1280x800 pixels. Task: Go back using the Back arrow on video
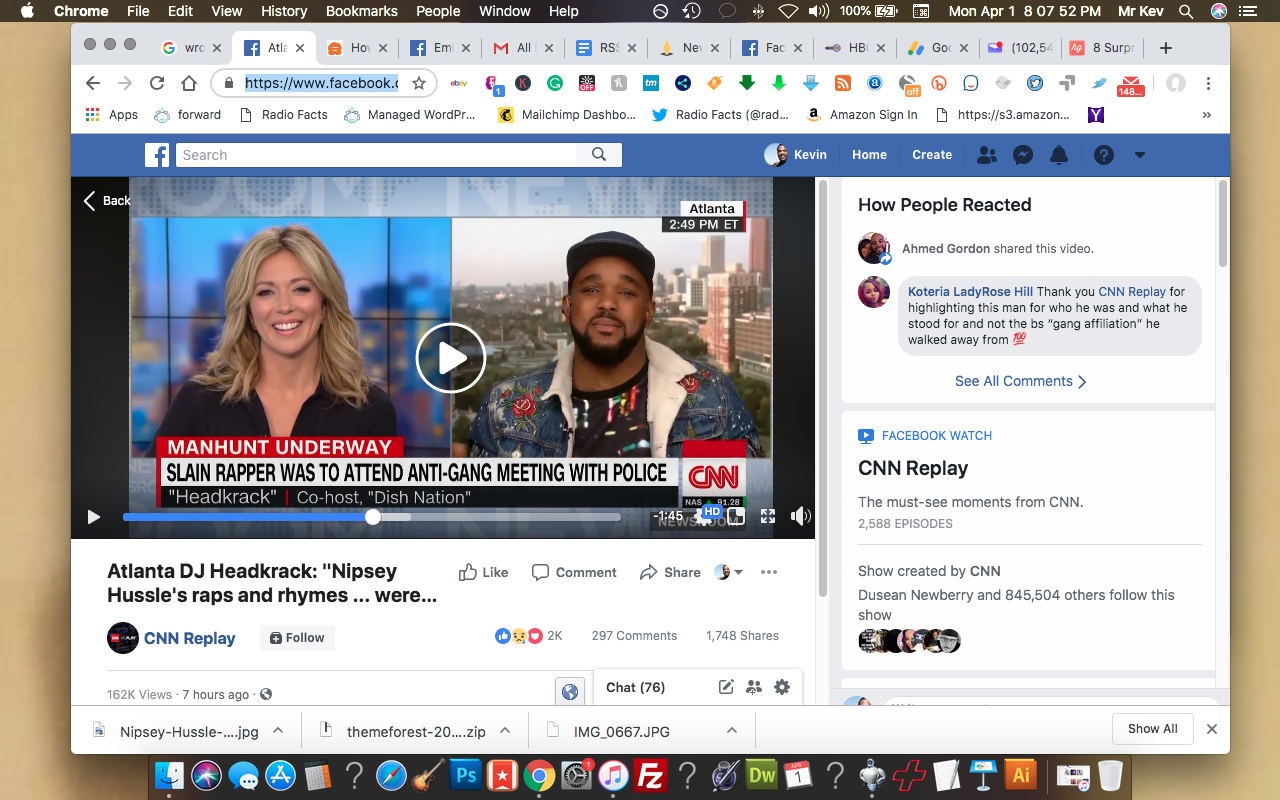pyautogui.click(x=106, y=200)
